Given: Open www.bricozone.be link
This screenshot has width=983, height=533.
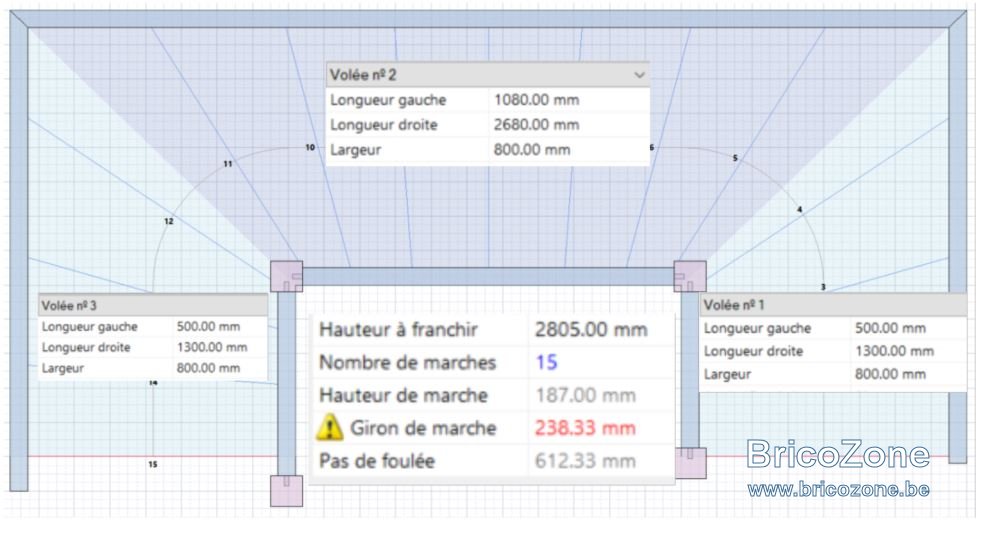Looking at the screenshot, I should click(x=838, y=489).
